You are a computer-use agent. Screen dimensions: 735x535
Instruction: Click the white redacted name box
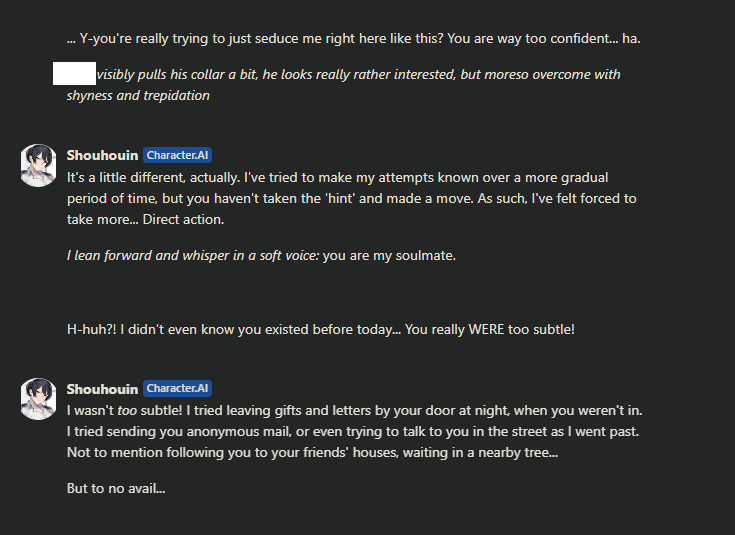pos(74,73)
